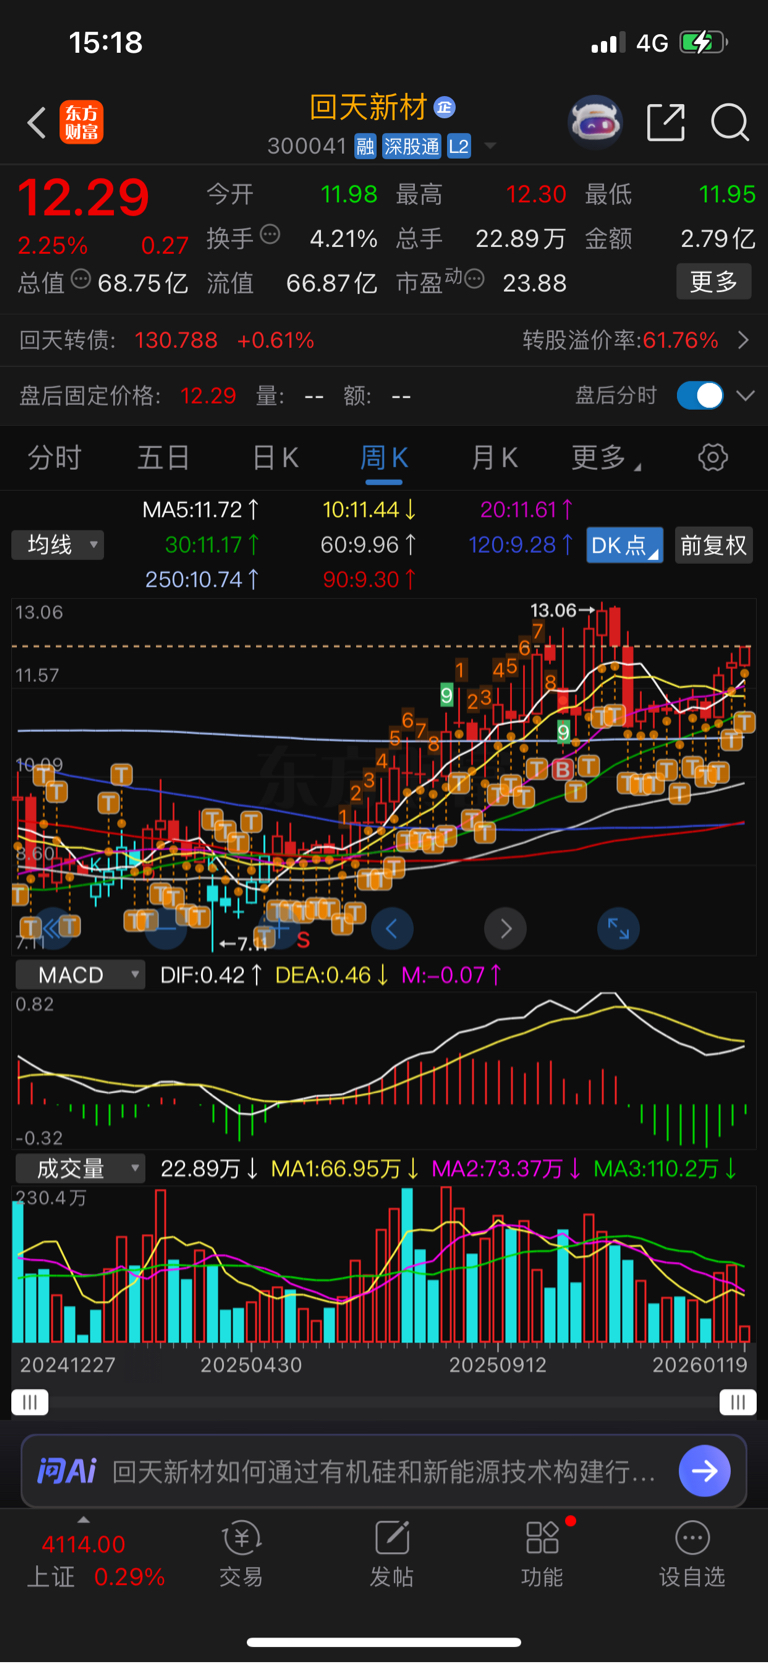
Task: Tap MA5:11.72 value
Action: tap(201, 510)
